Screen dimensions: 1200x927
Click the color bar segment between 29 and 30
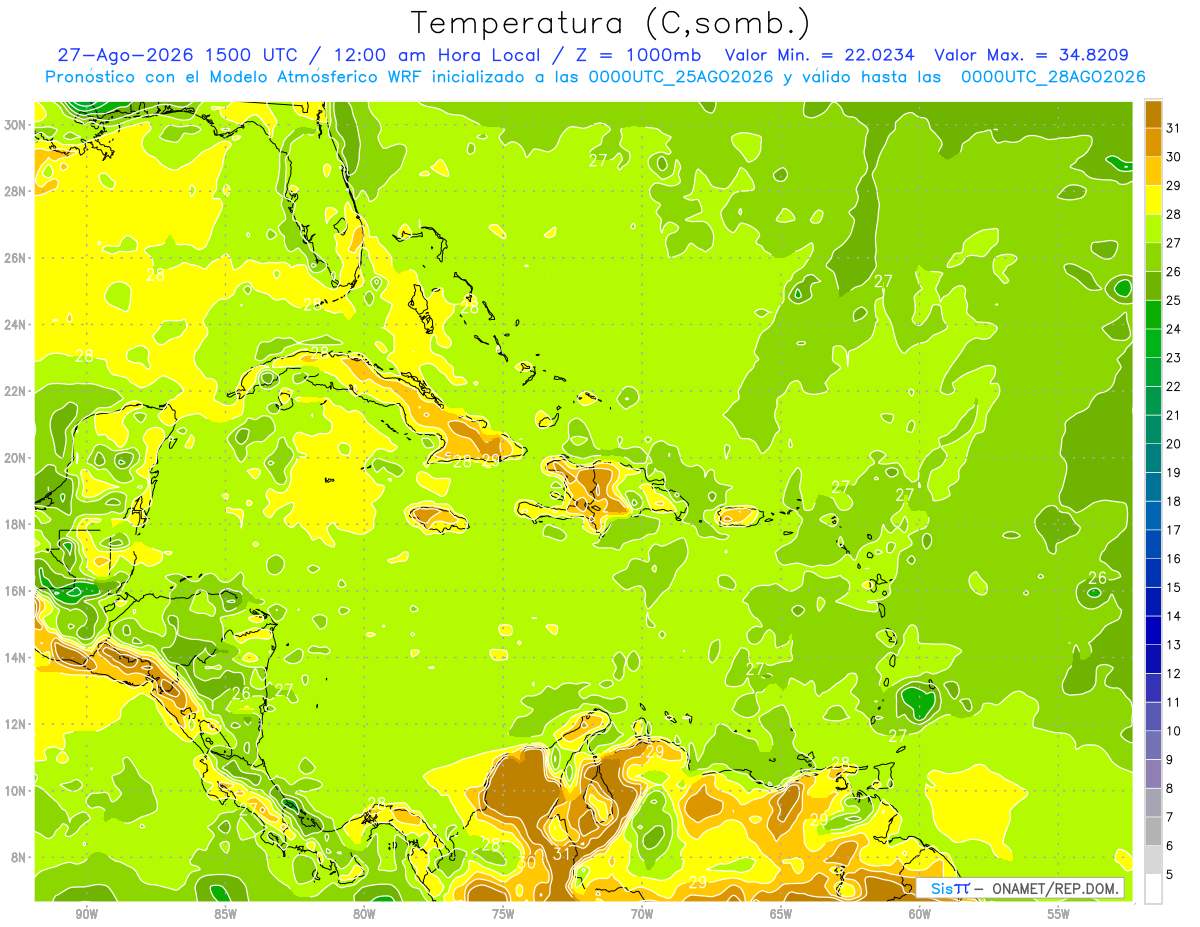tap(1153, 171)
